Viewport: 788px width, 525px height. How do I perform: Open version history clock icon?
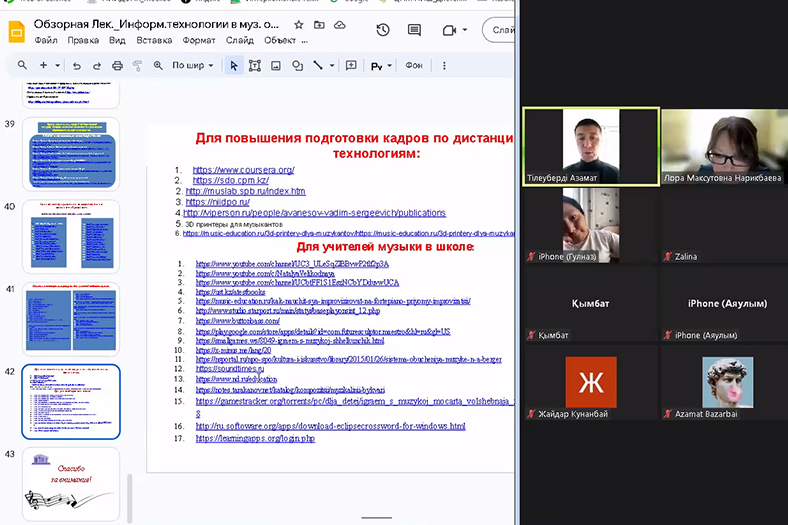click(383, 30)
